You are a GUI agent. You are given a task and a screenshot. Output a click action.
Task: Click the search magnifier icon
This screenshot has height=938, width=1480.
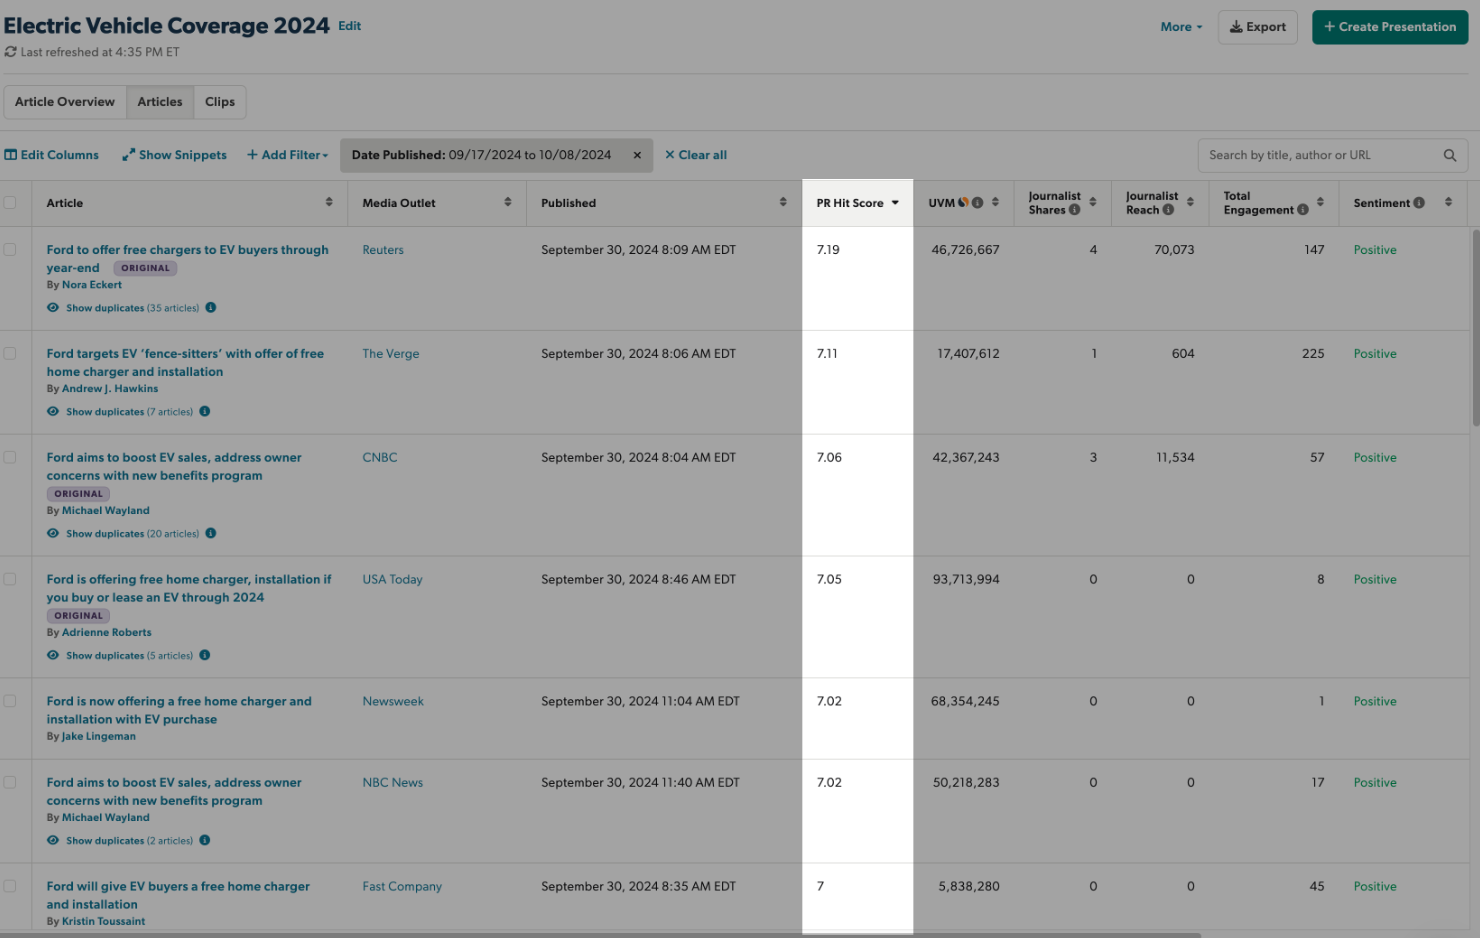[1450, 155]
